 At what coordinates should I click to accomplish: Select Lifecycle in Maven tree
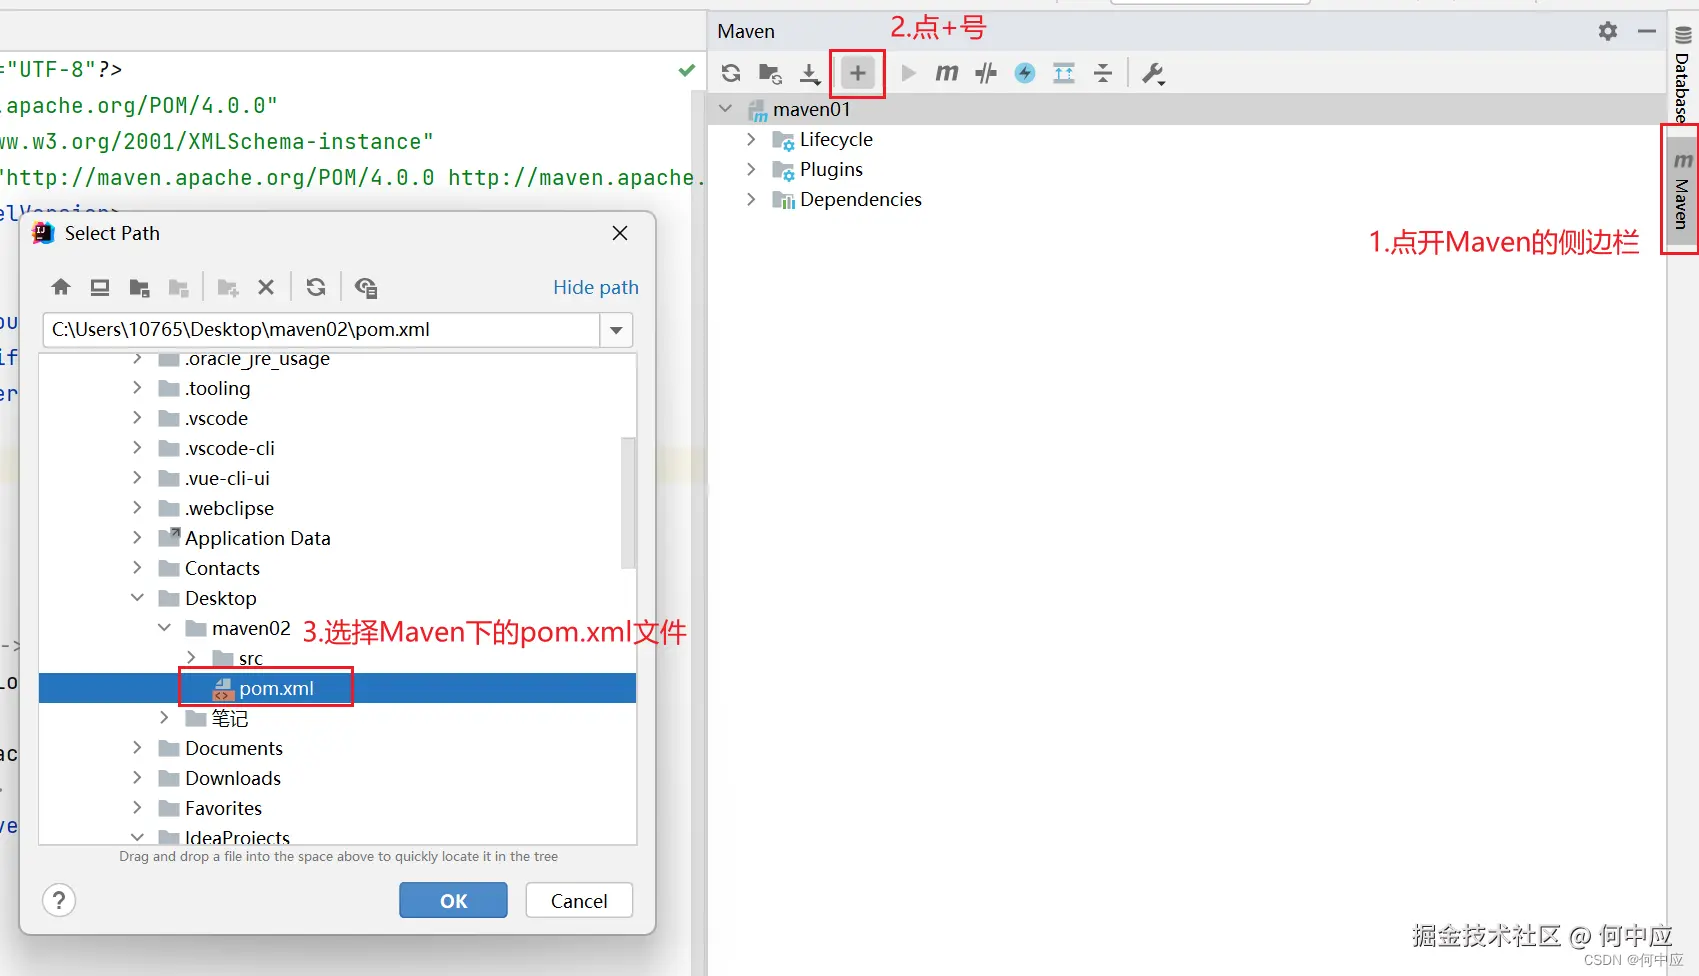pos(836,139)
